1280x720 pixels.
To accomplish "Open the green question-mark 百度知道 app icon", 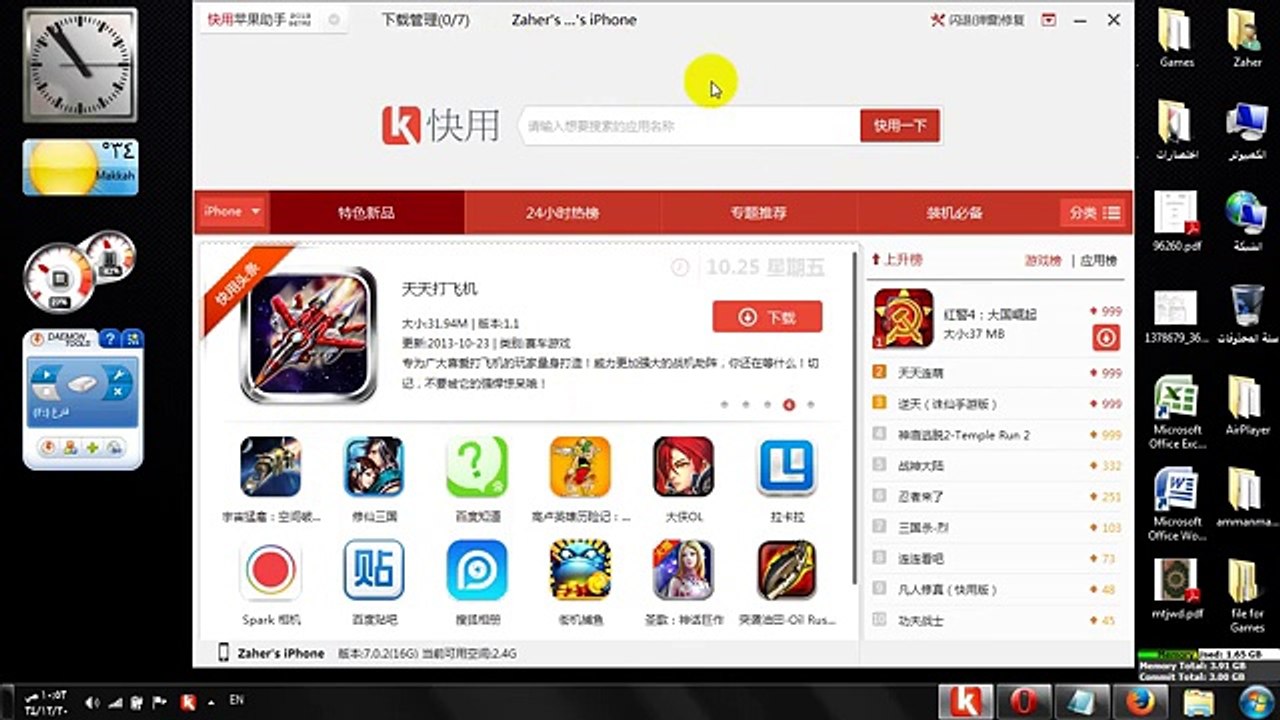I will [477, 467].
